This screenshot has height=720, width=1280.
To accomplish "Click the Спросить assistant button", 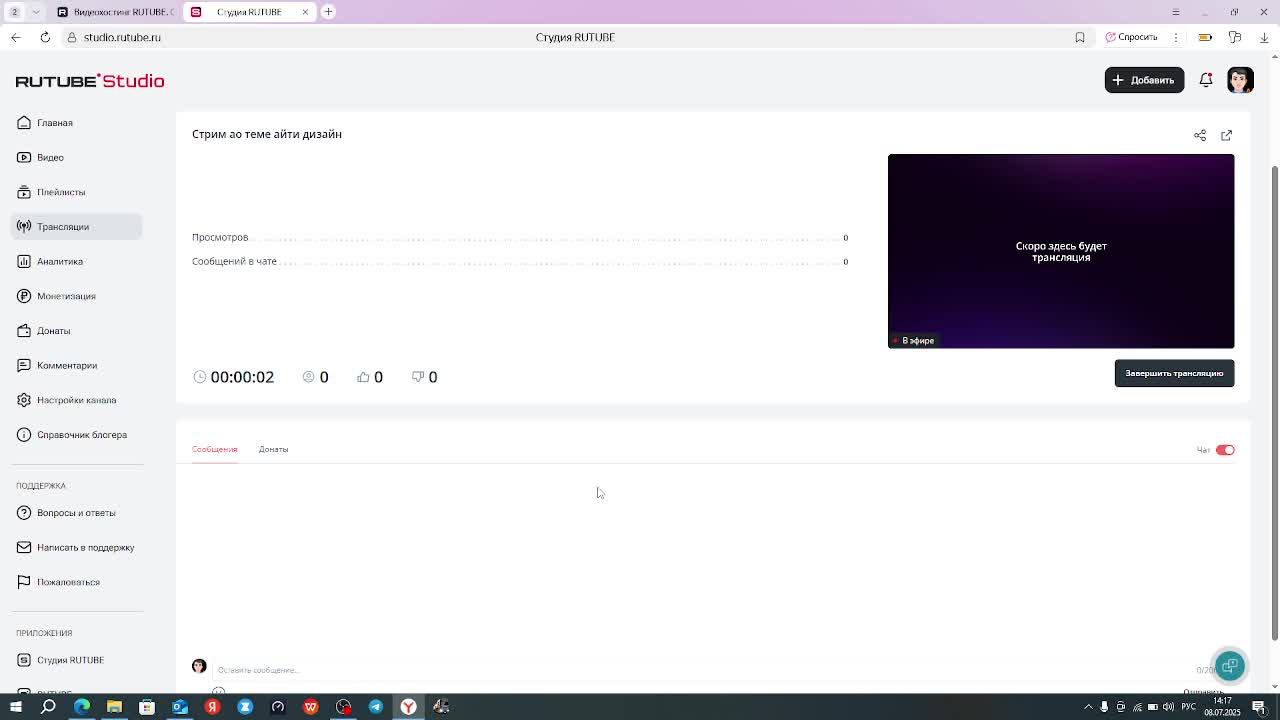I will [1131, 37].
